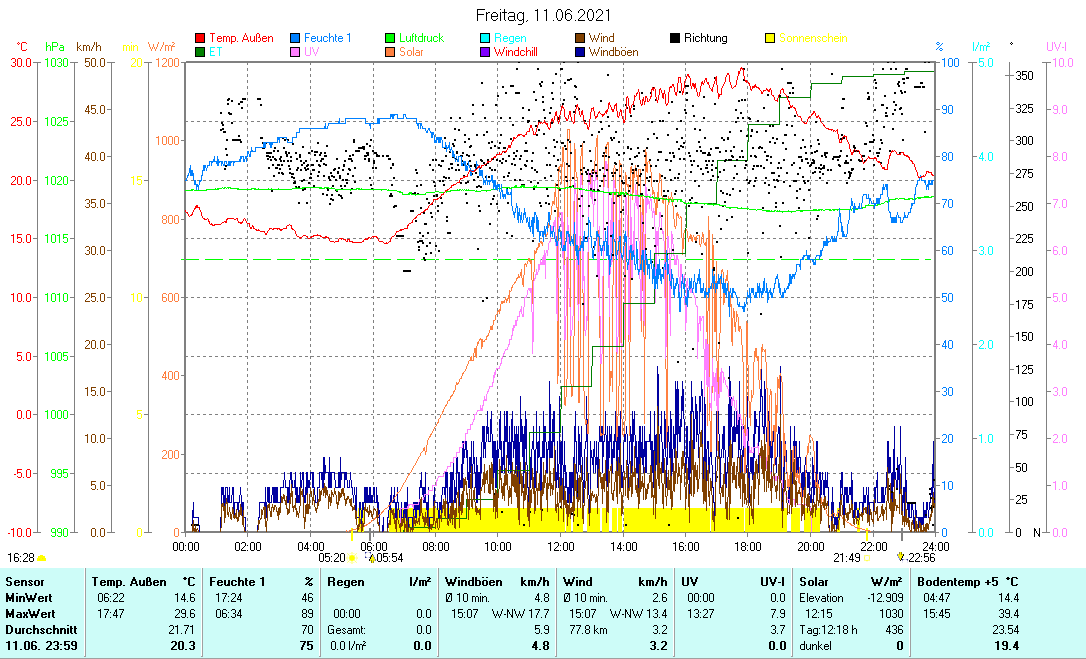Click the MaxWert row label
Viewport: 1086px width, 659px height.
tap(29, 613)
